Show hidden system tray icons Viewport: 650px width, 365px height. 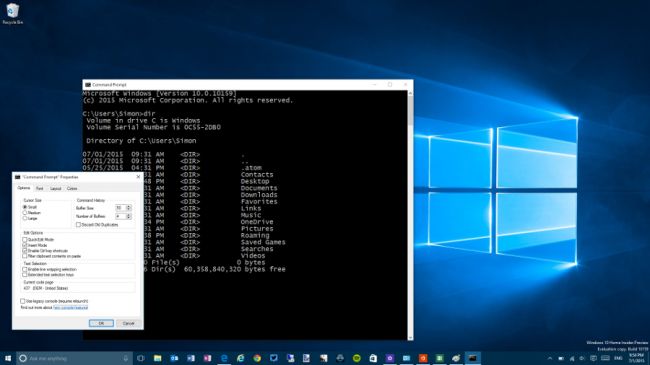point(550,358)
